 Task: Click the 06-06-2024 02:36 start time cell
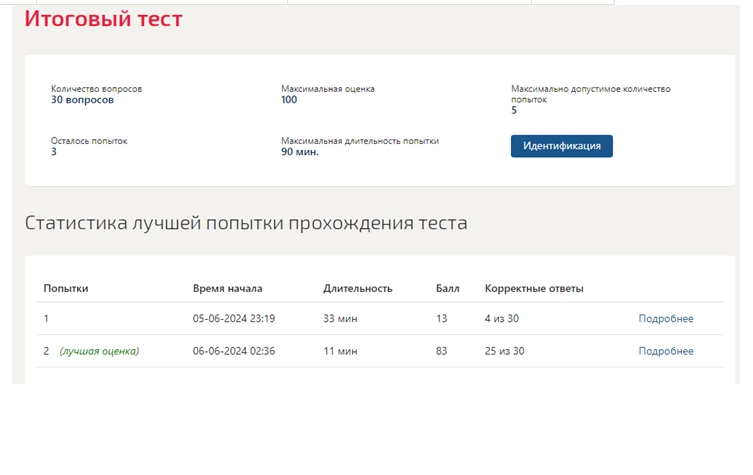pyautogui.click(x=234, y=351)
